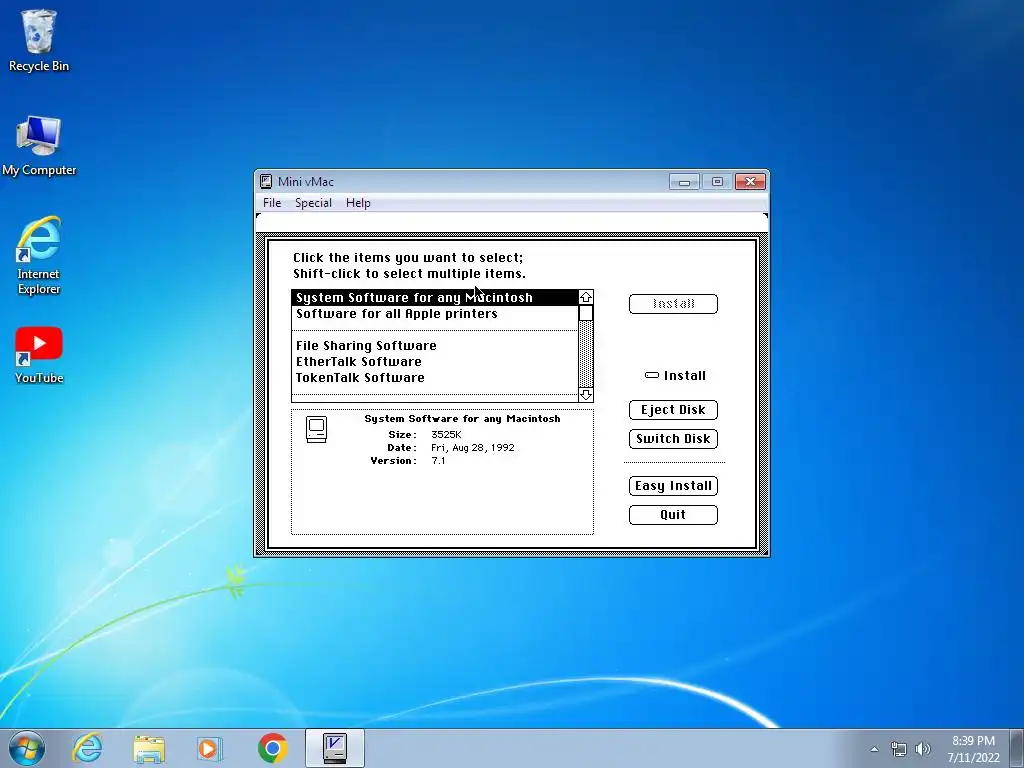Click the version value 7.1

click(438, 461)
